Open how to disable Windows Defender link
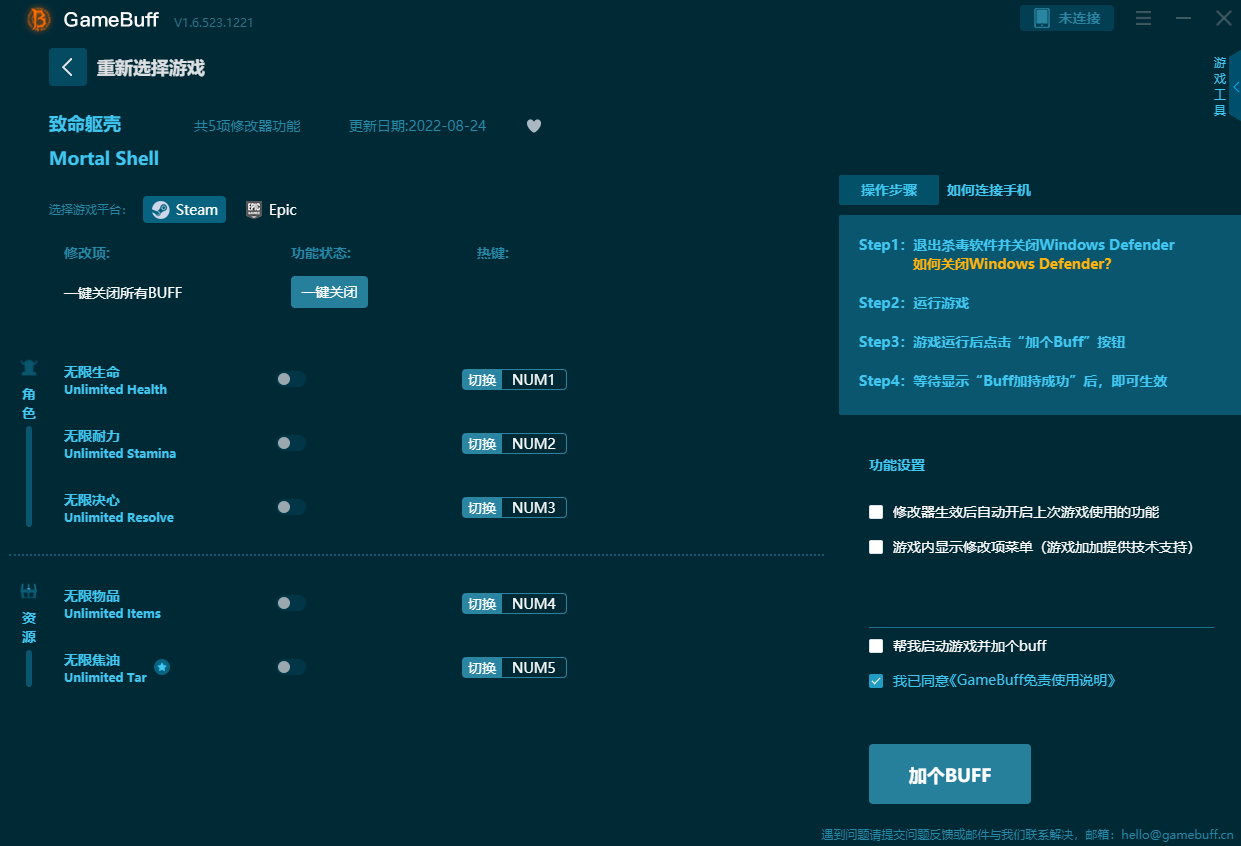This screenshot has width=1241, height=846. pos(1012,264)
